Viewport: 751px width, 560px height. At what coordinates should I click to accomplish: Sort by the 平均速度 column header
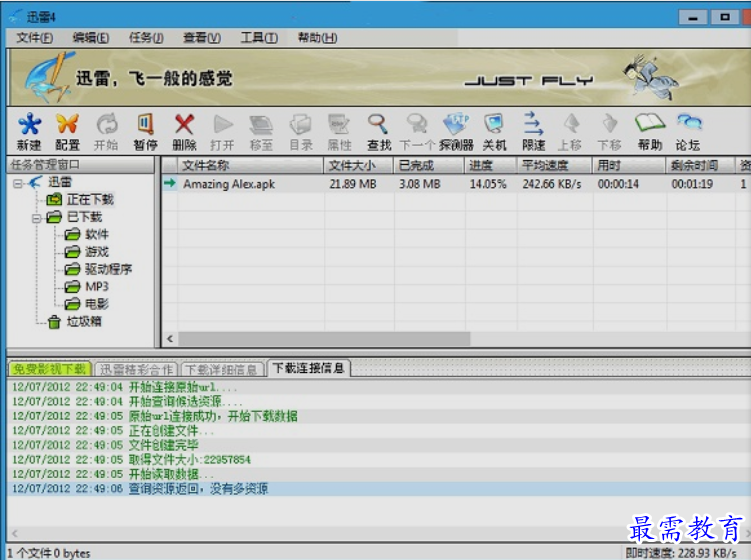tap(555, 165)
